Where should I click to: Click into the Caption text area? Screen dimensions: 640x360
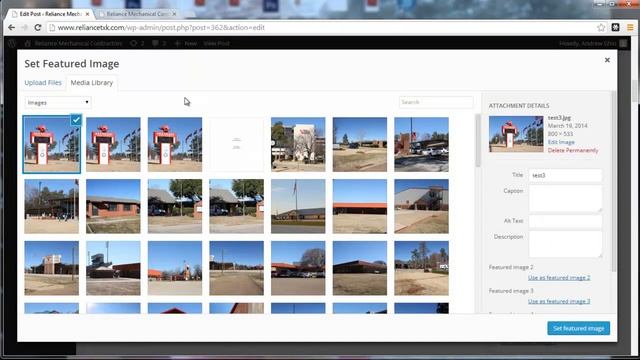coord(565,199)
